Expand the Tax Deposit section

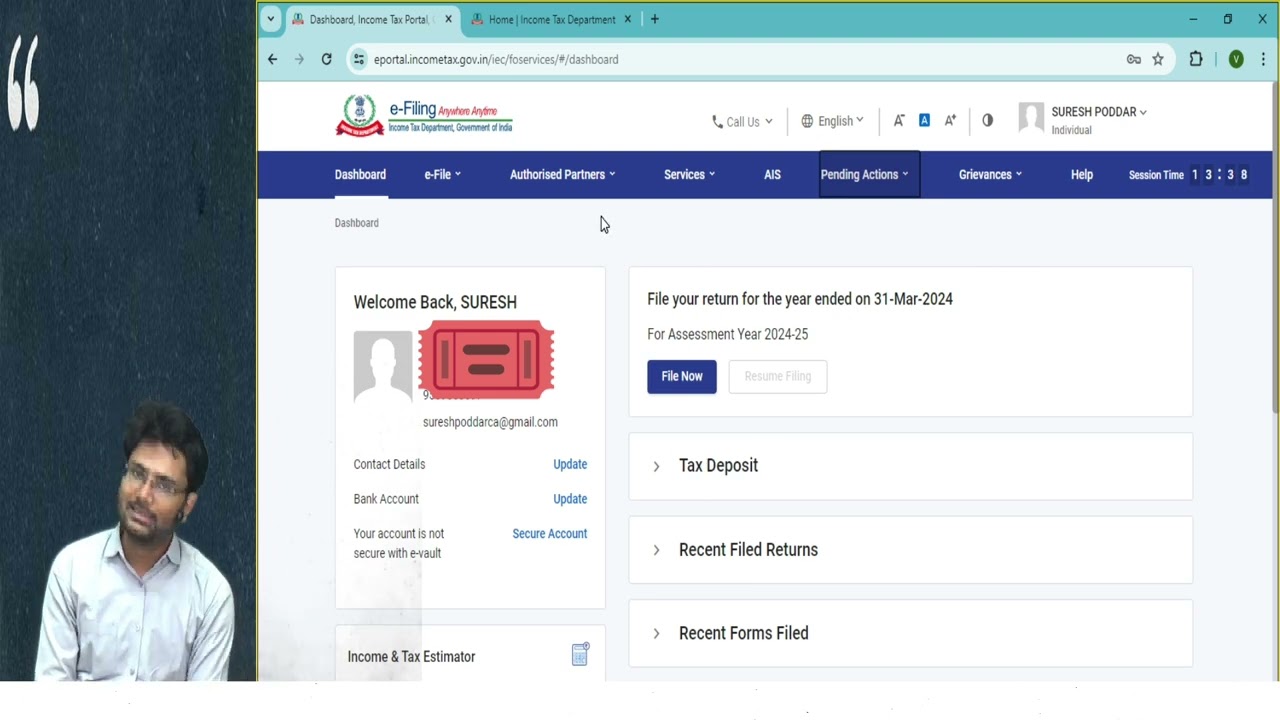coord(910,465)
